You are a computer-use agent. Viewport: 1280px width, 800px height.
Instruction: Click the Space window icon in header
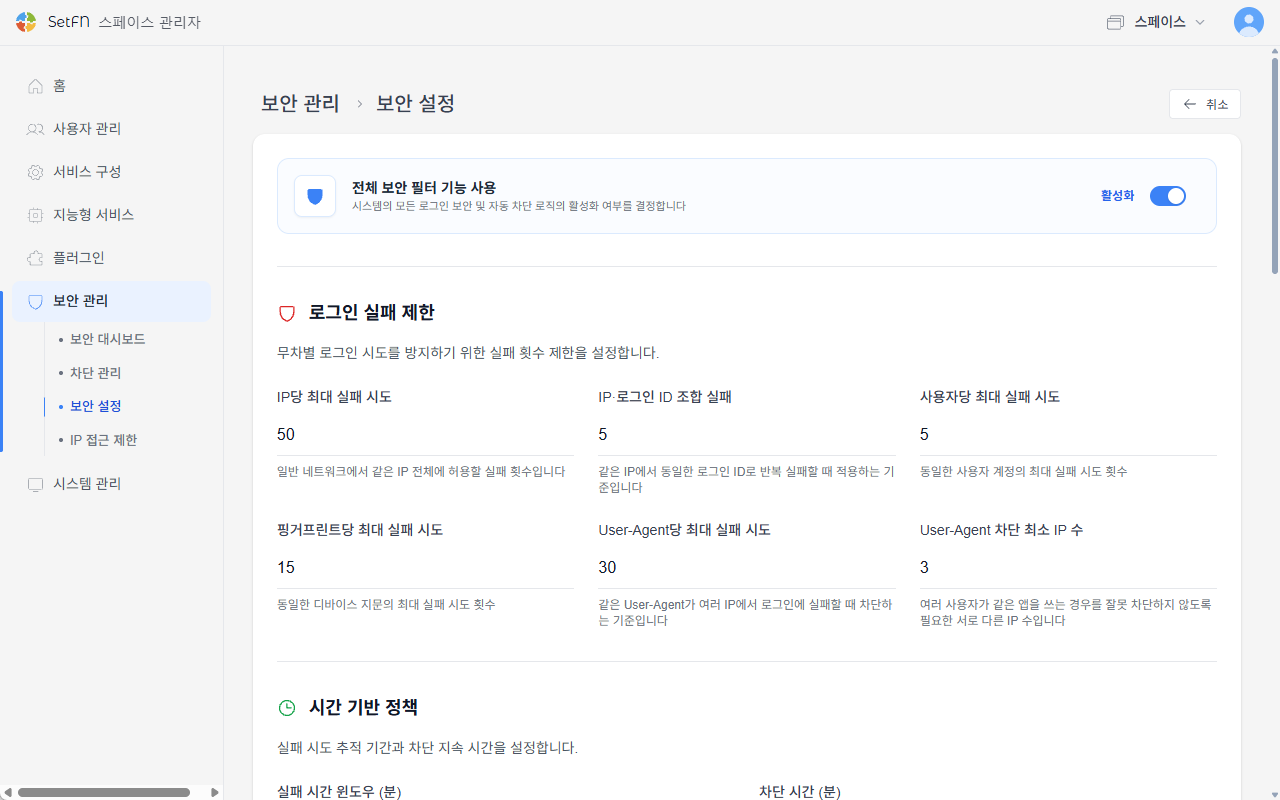[1115, 22]
